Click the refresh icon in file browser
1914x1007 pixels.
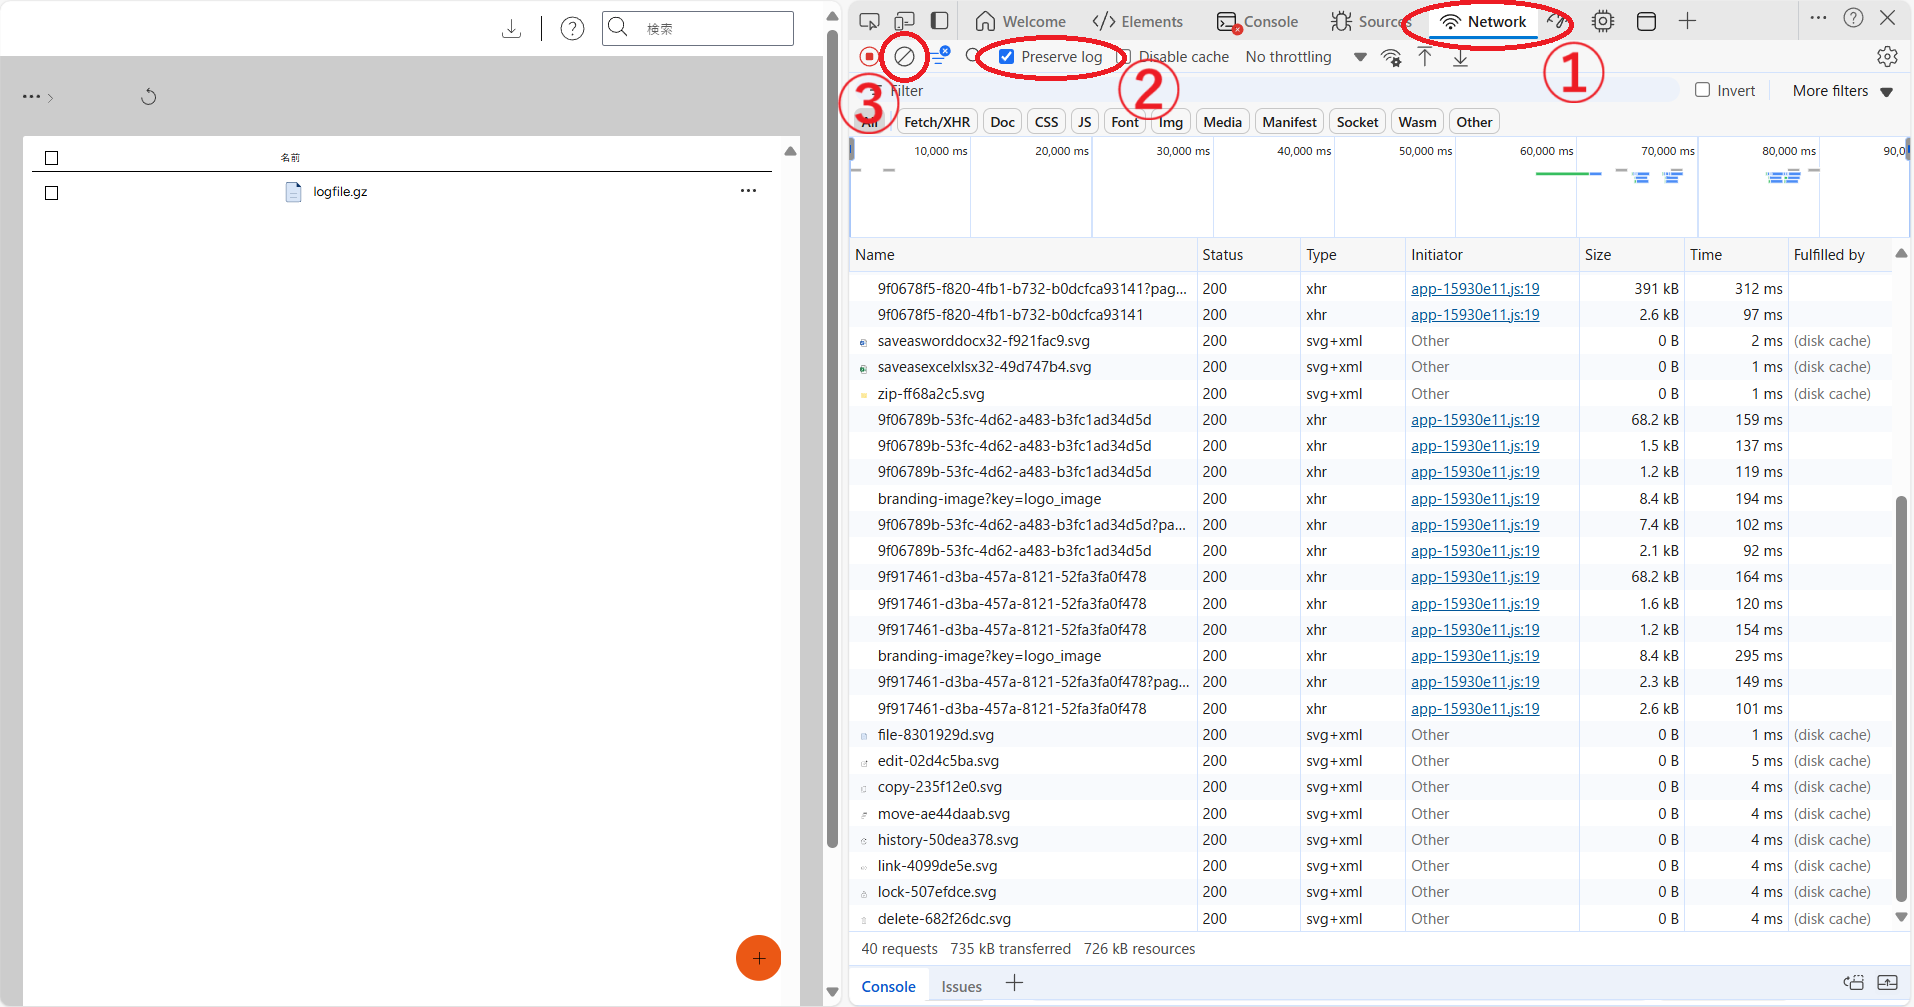(x=148, y=97)
